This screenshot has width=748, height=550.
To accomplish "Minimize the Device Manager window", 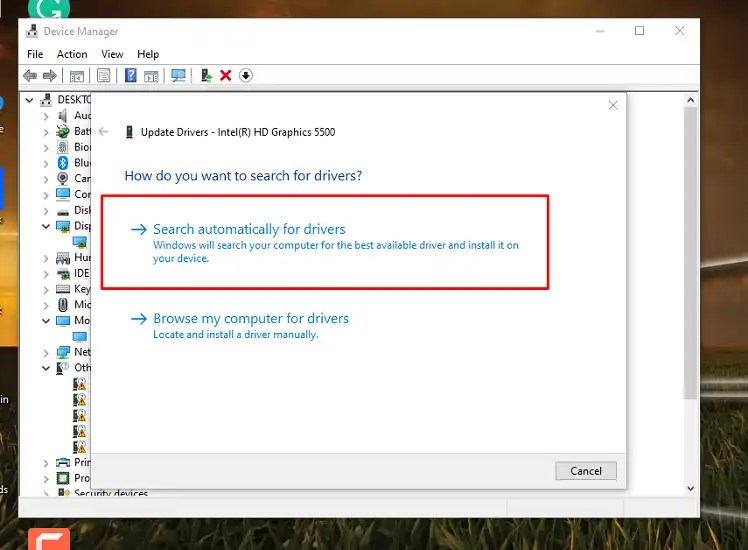I will (600, 31).
